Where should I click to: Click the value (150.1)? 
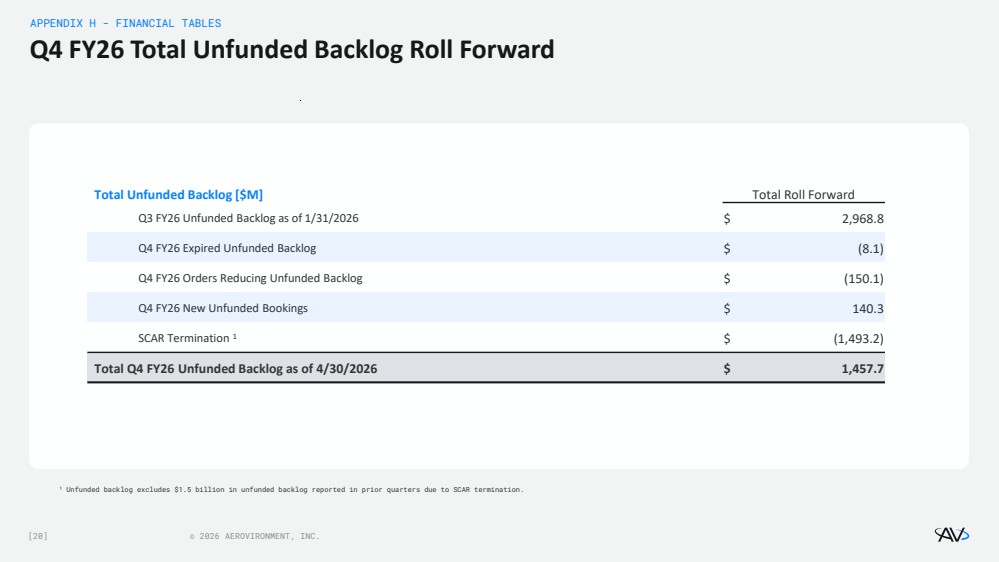[x=863, y=278]
